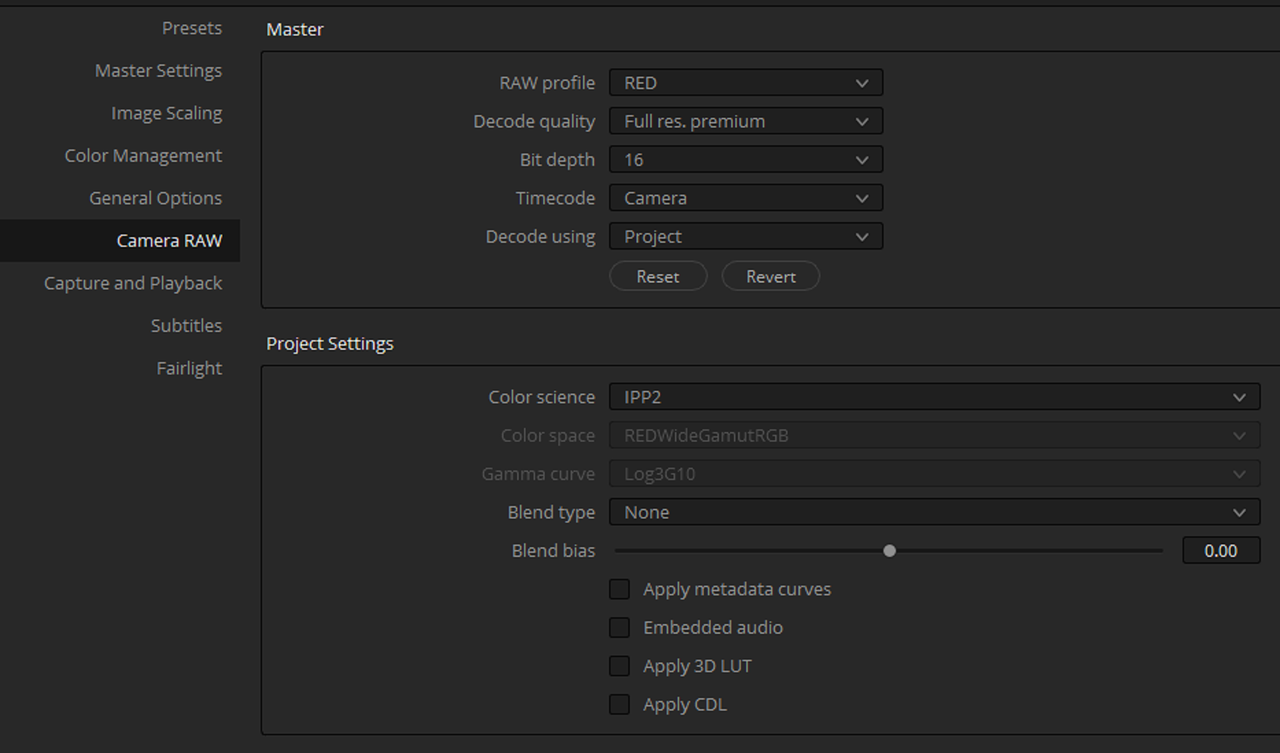The image size is (1280, 753).
Task: Open the Decode using dropdown
Action: pyautogui.click(x=746, y=237)
